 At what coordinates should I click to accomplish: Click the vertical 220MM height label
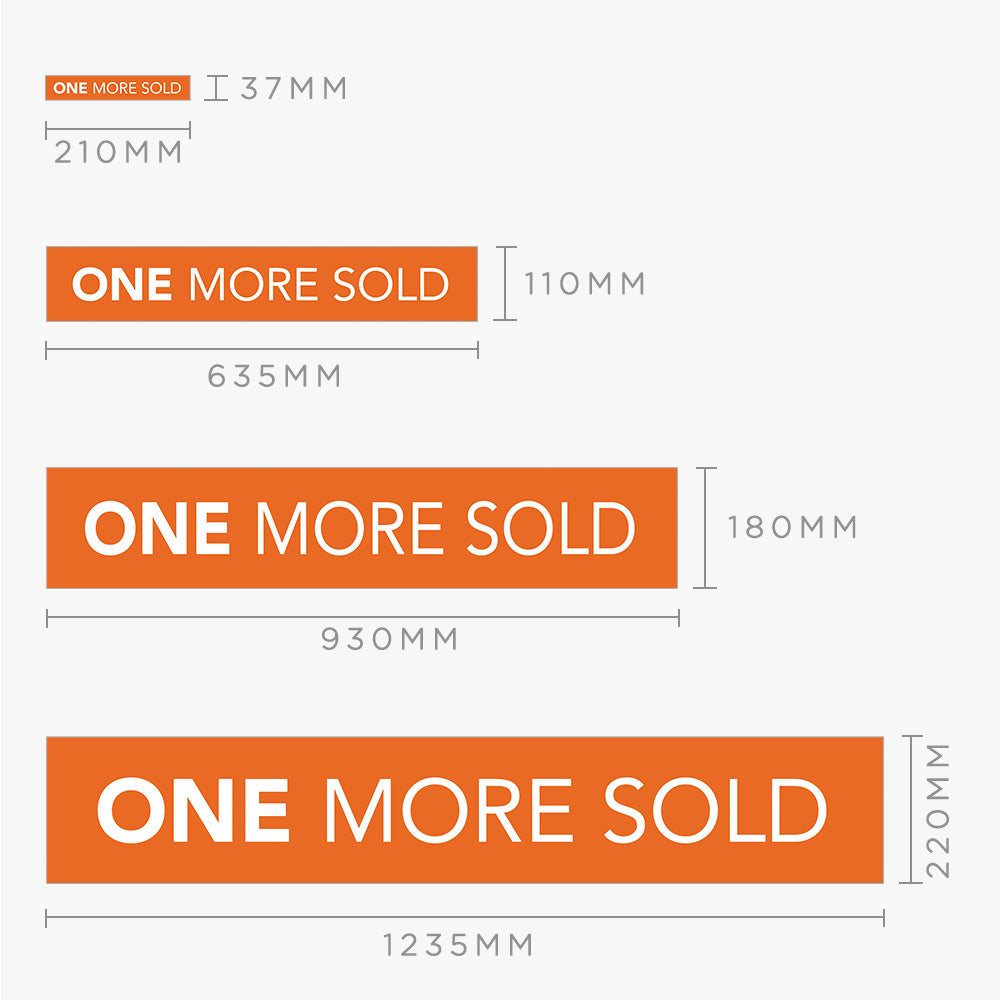click(938, 810)
